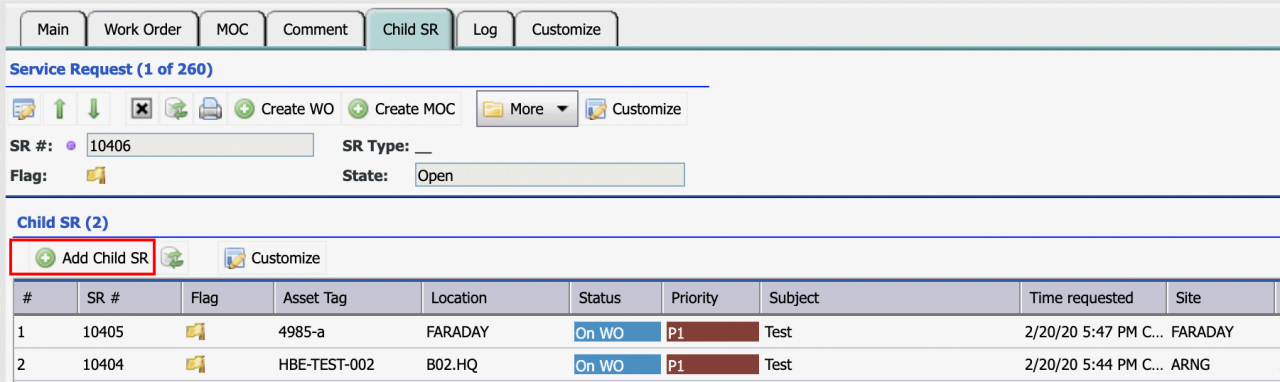1280x382 pixels.
Task: Click flag icon in row 10405
Action: coord(196,331)
